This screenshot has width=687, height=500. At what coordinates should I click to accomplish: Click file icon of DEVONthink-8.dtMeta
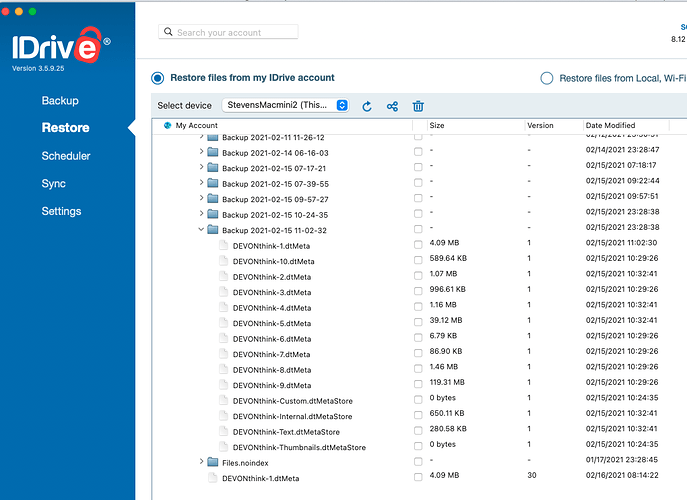coord(223,369)
